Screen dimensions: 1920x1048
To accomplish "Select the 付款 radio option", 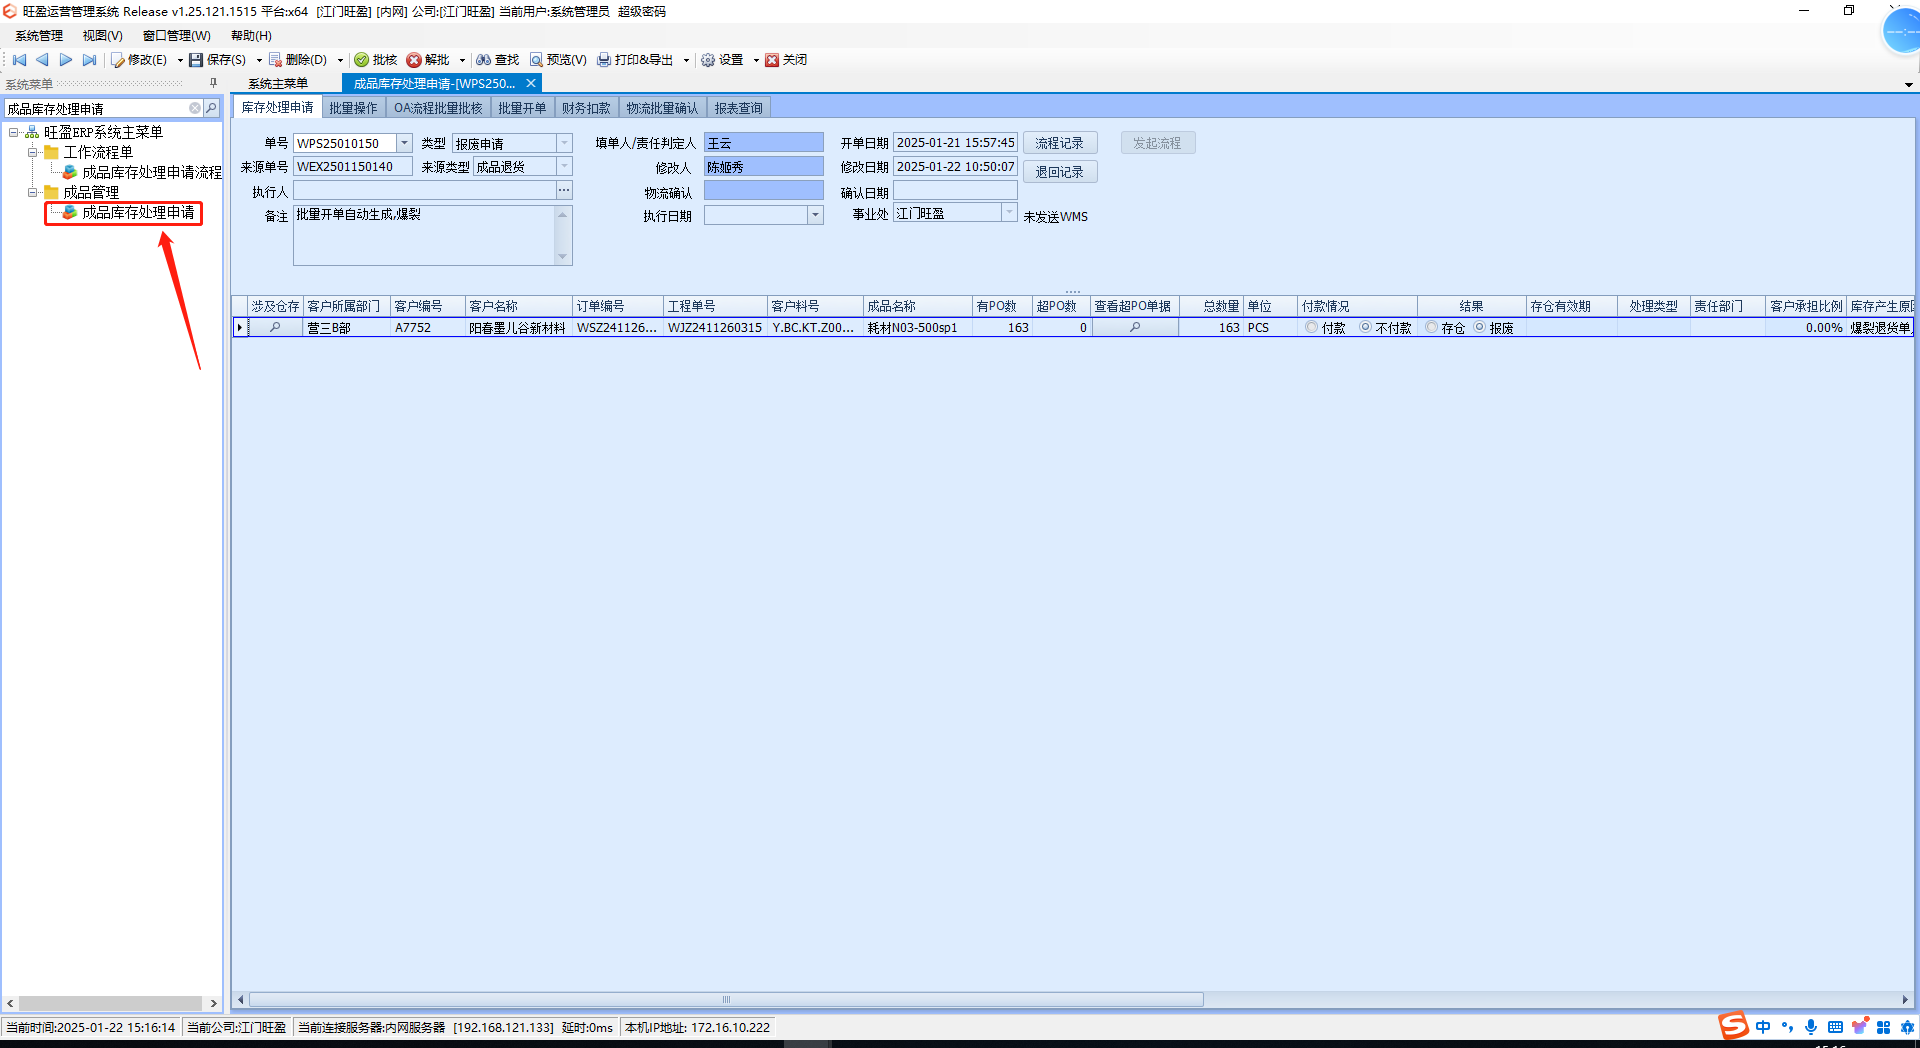I will point(1312,327).
